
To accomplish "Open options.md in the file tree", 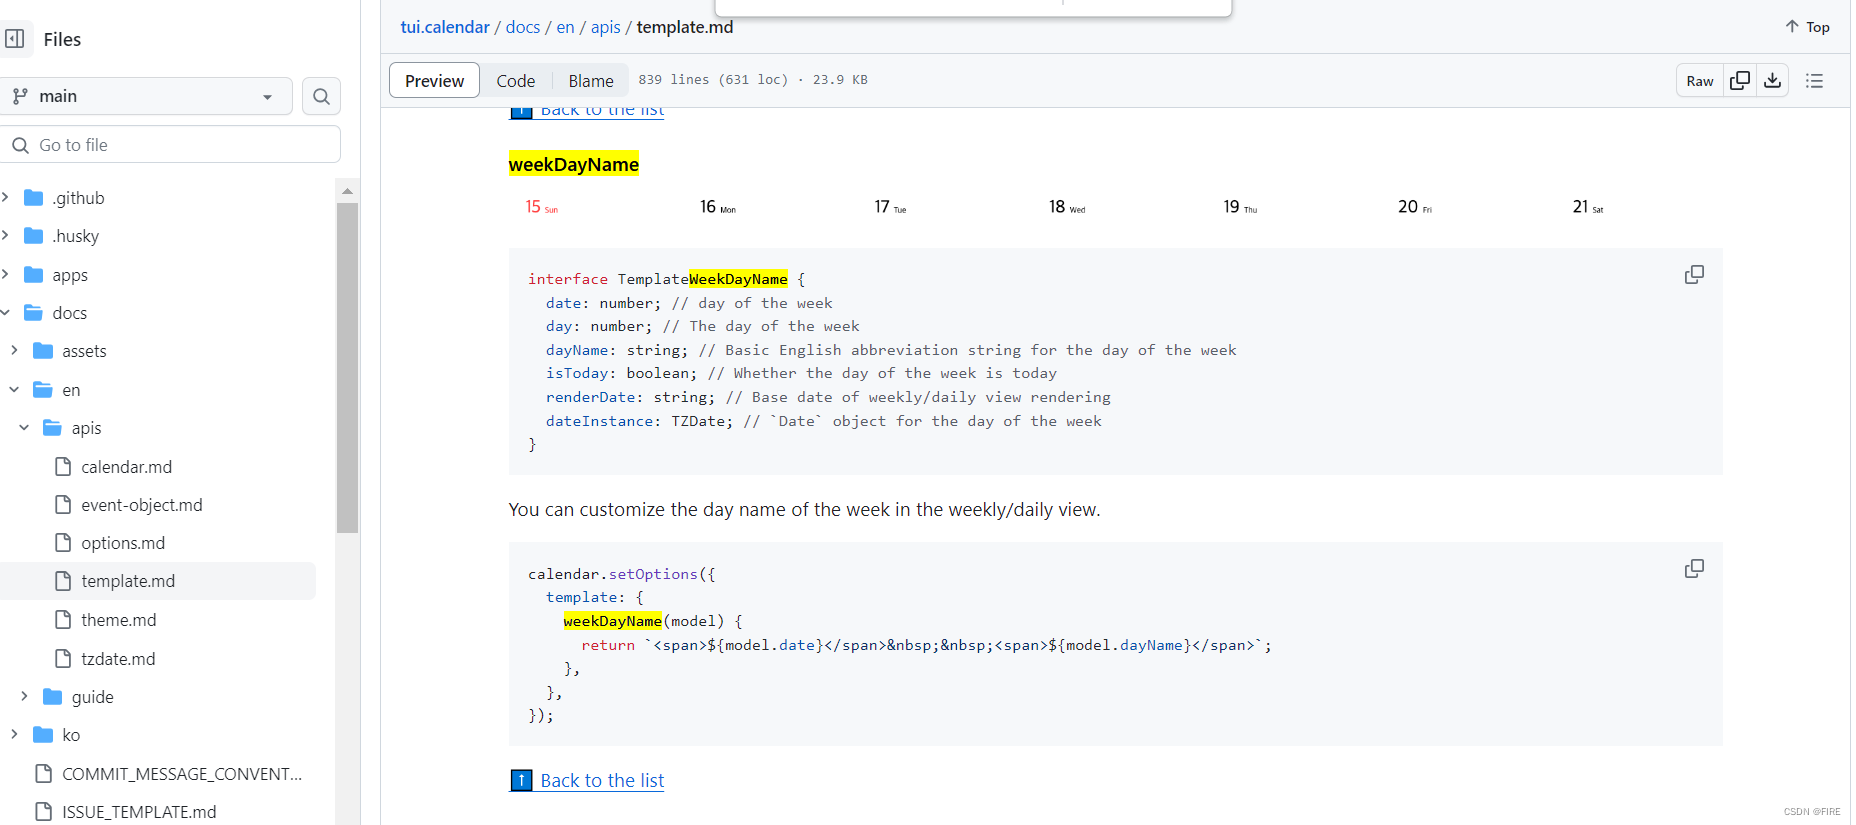I will tap(123, 543).
